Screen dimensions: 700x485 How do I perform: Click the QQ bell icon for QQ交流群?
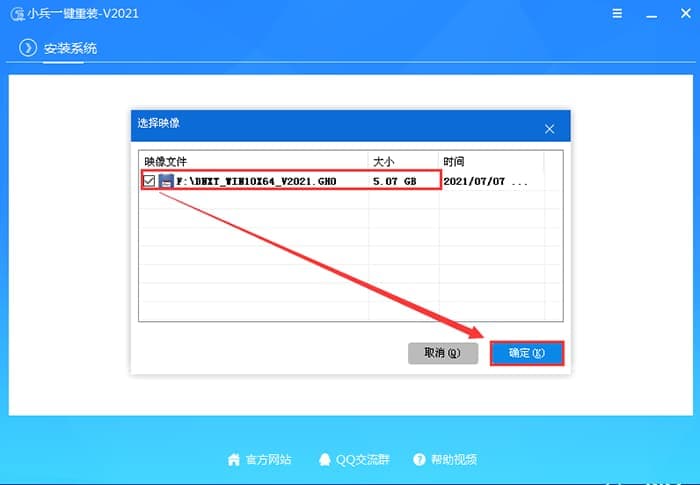(x=324, y=459)
